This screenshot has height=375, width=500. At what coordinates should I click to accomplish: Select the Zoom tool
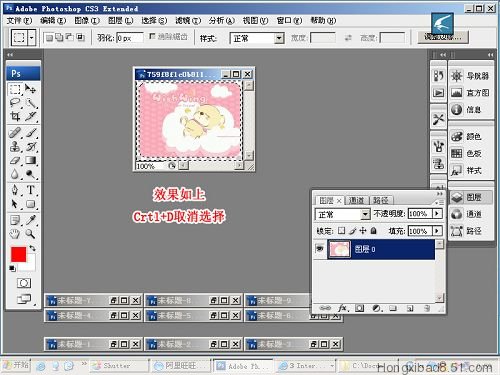tap(31, 234)
